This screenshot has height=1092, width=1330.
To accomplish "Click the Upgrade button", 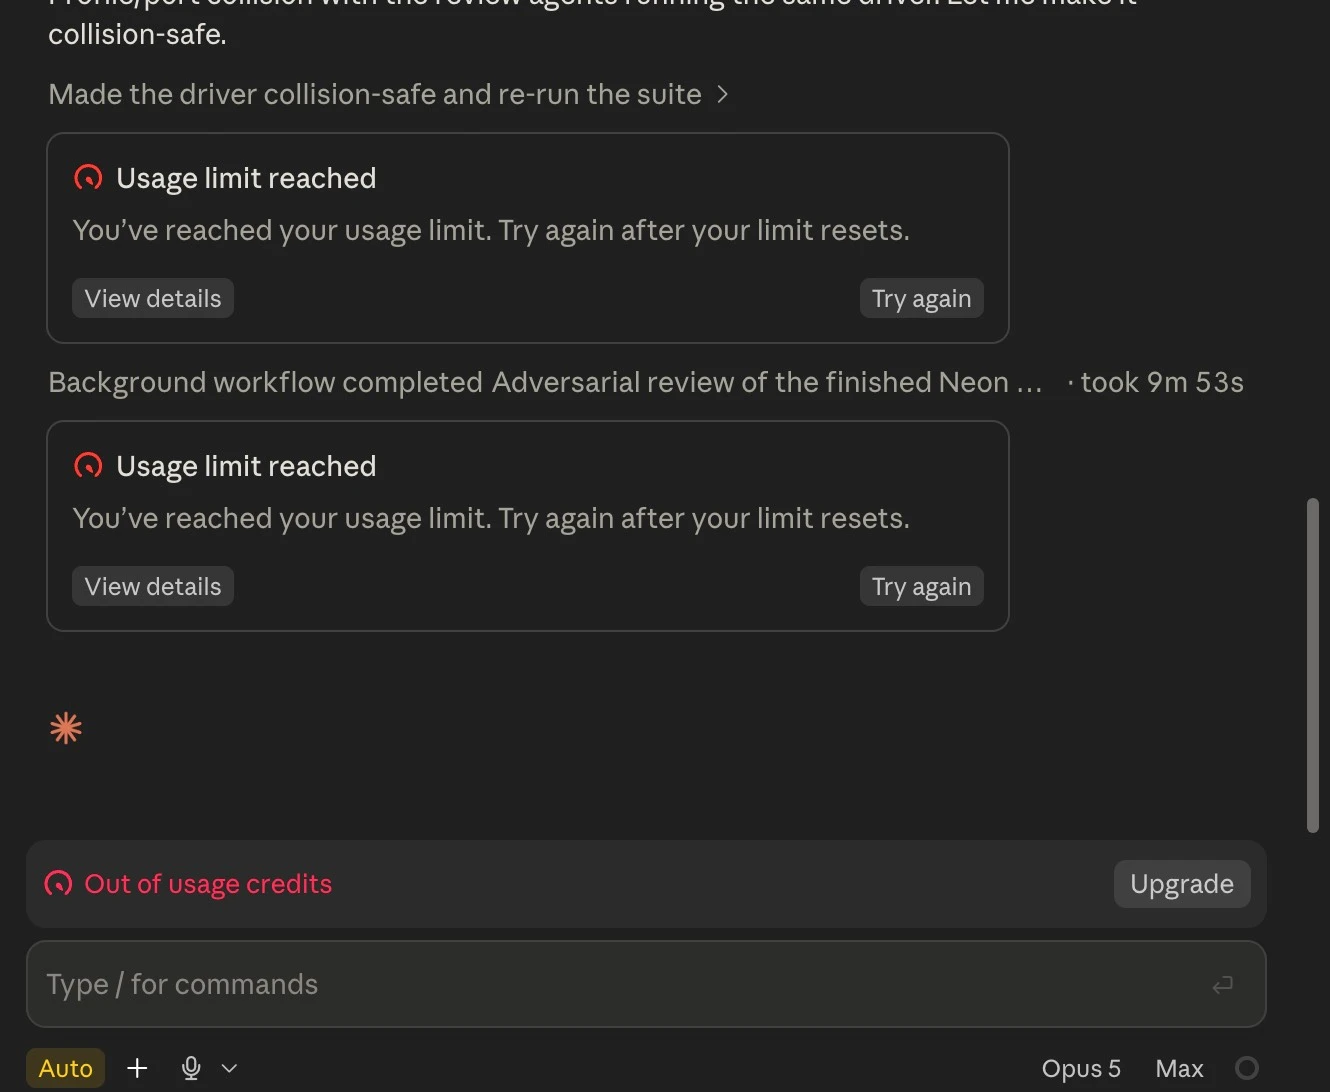I will click(1182, 884).
